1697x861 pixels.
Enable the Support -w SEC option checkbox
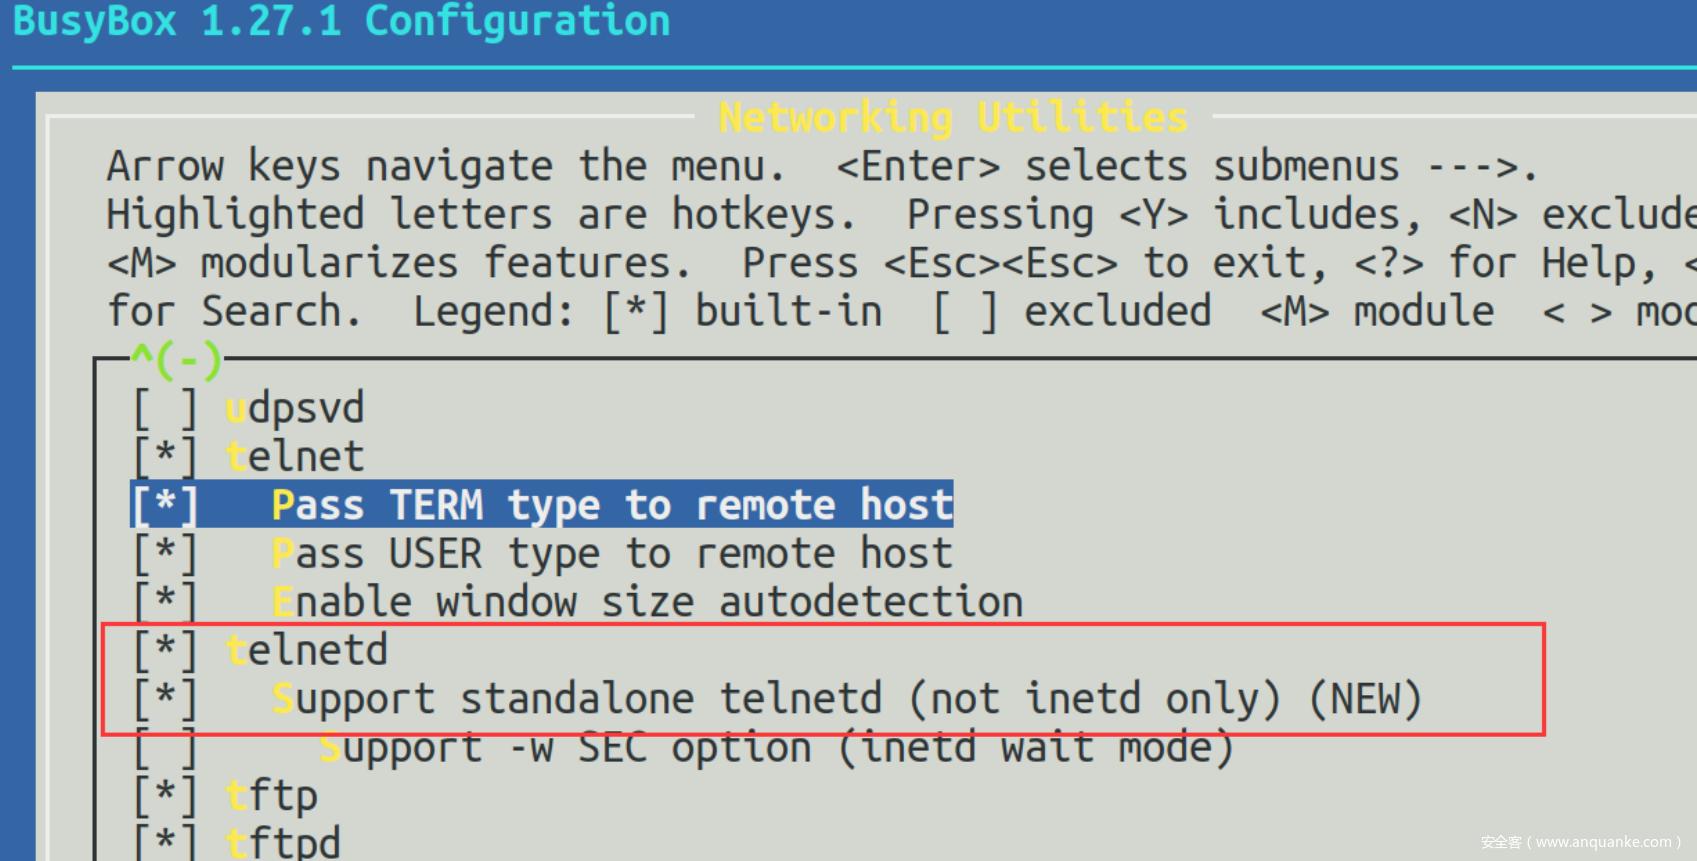[x=165, y=747]
